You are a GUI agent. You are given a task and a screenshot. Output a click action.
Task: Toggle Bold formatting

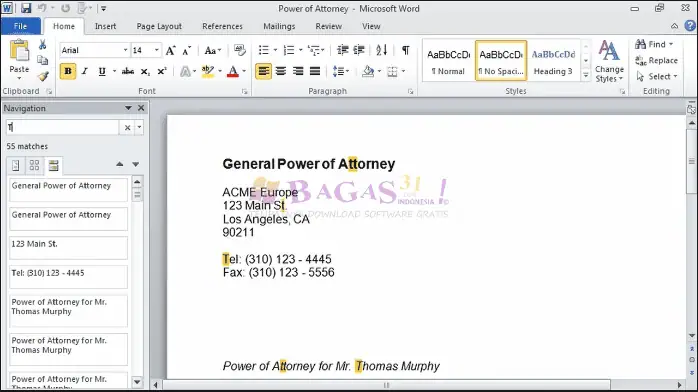[68, 71]
